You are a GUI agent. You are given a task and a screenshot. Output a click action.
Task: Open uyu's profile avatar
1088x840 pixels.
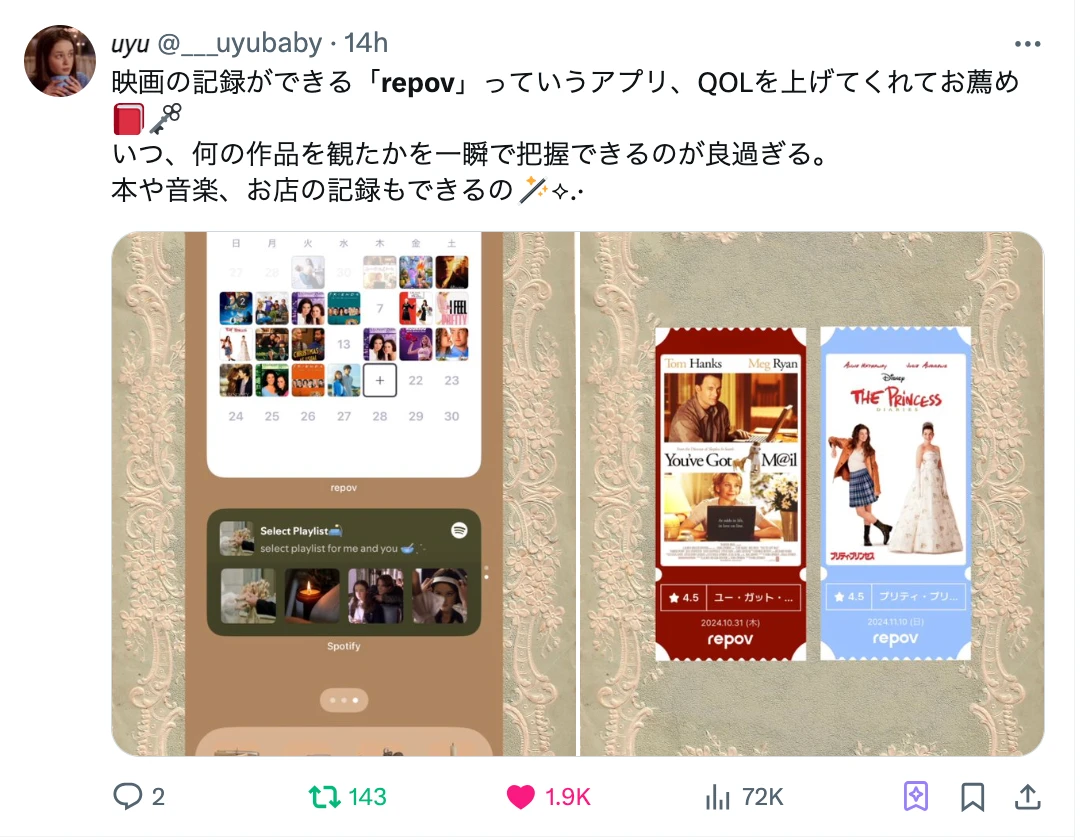[60, 61]
